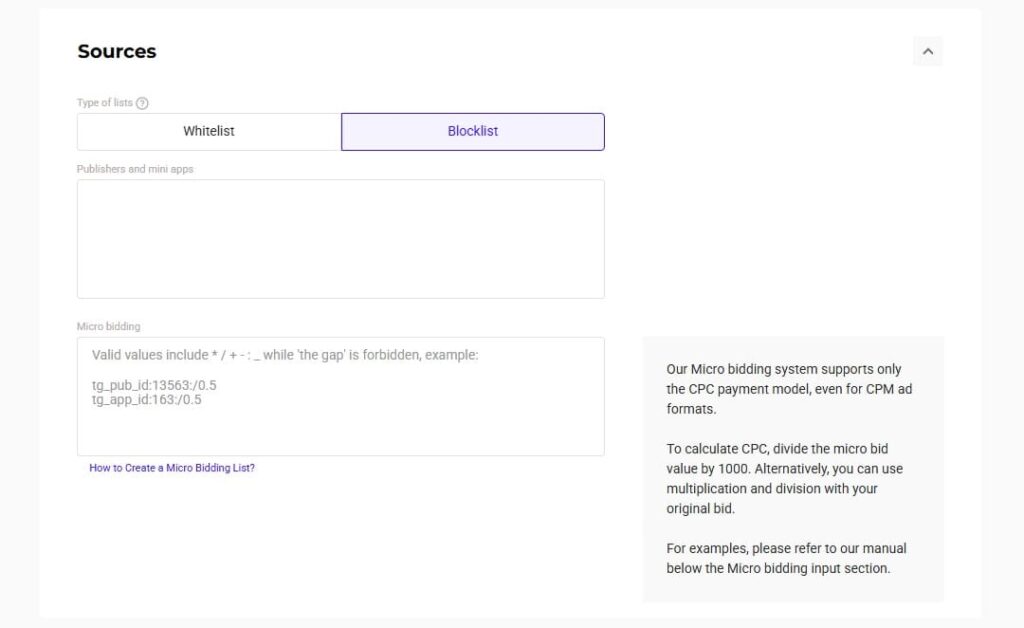Focus the Publishers and mini apps text area

[341, 239]
